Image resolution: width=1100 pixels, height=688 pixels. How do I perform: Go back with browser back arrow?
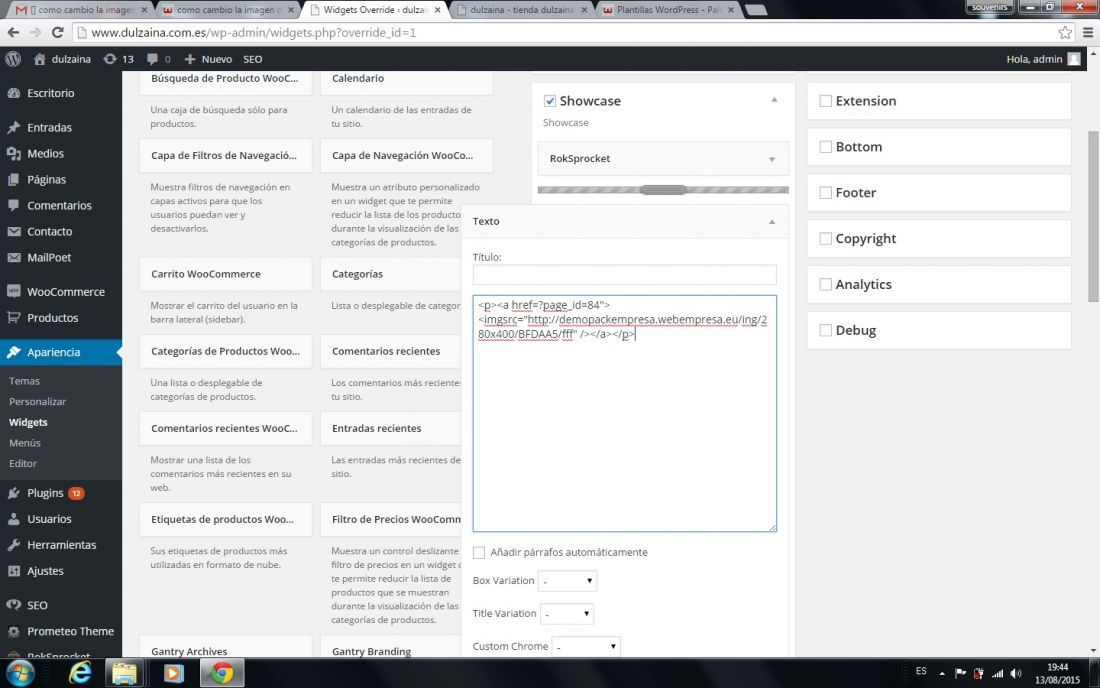coord(13,32)
